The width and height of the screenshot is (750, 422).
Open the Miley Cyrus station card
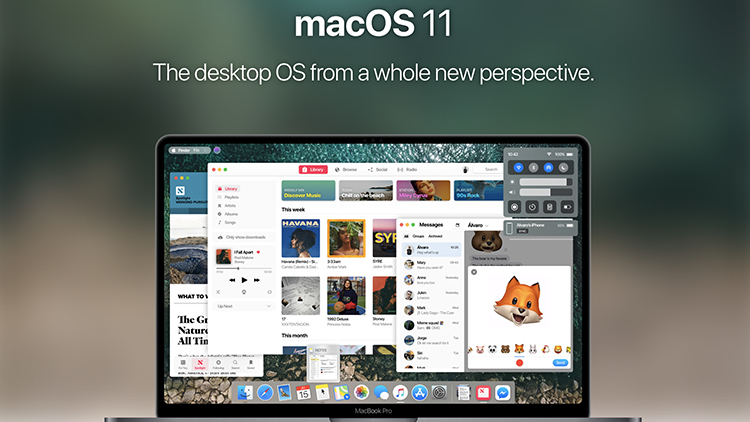[x=423, y=190]
